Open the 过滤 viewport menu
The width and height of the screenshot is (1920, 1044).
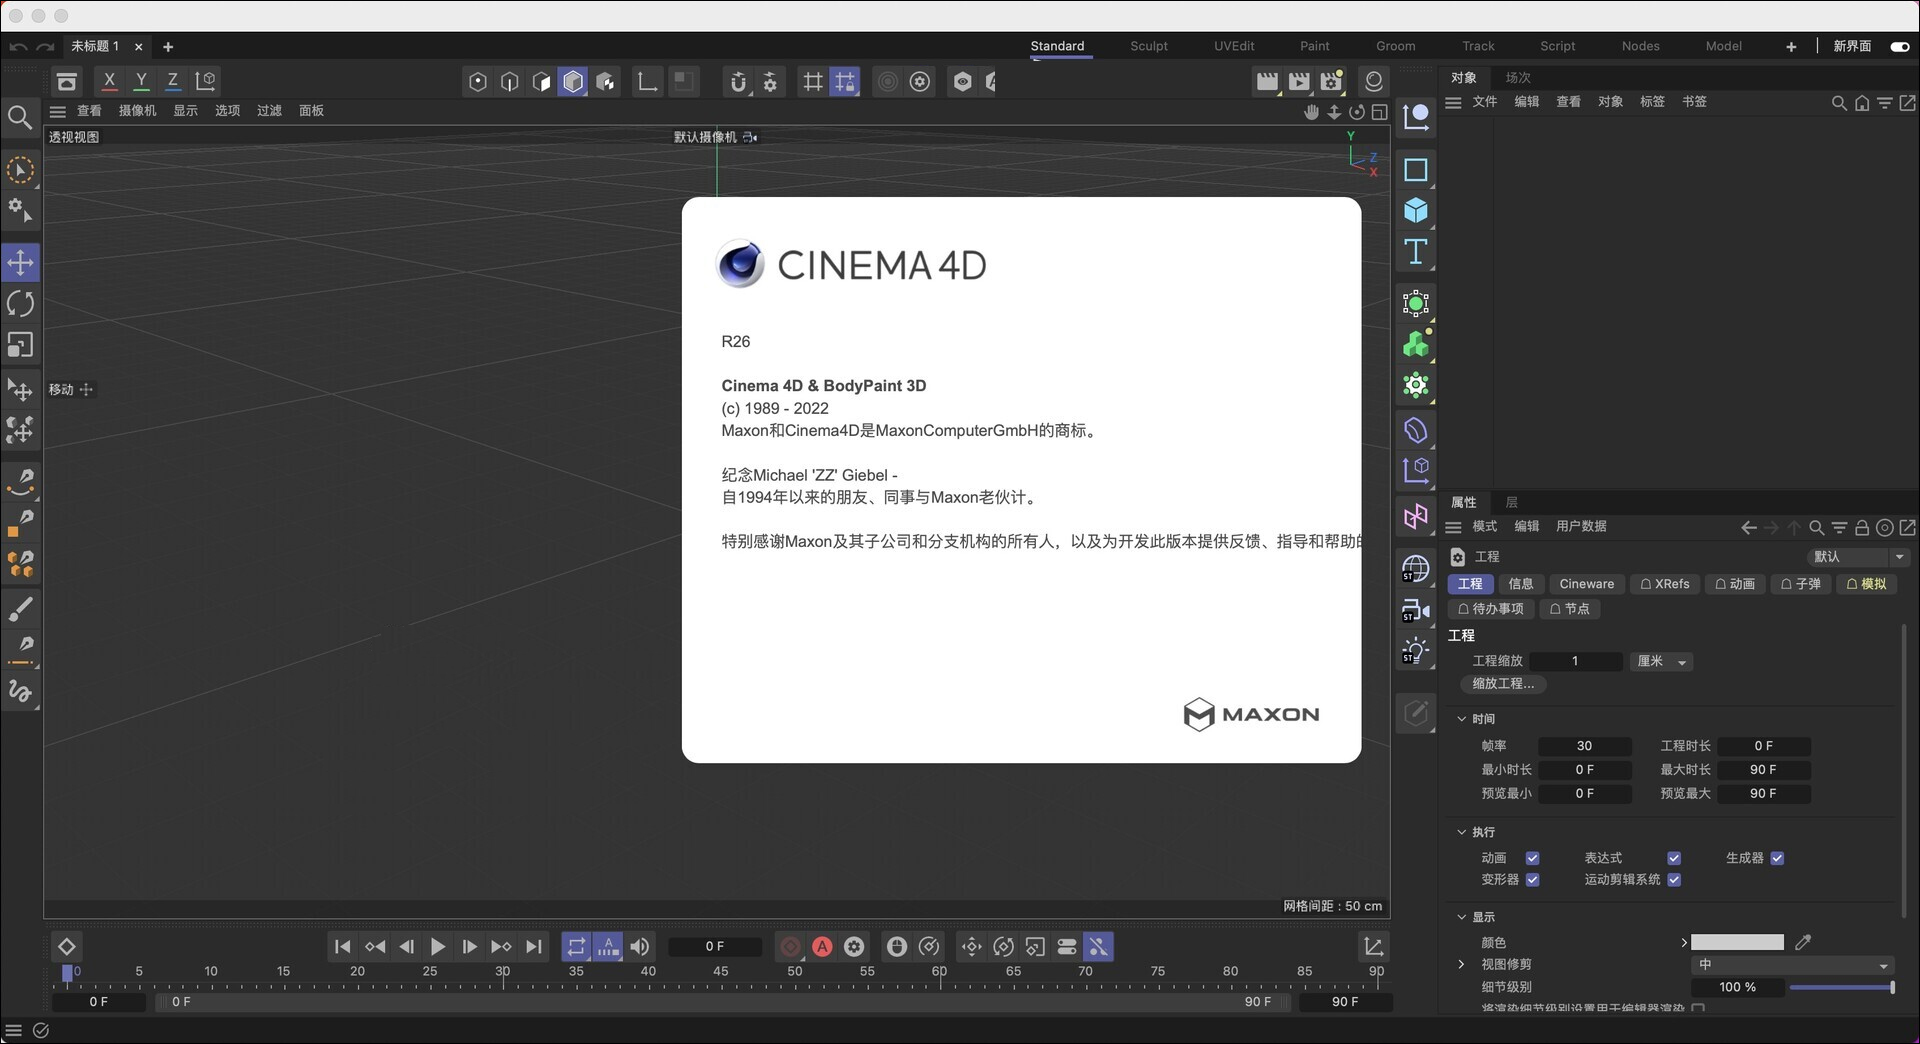(x=269, y=111)
